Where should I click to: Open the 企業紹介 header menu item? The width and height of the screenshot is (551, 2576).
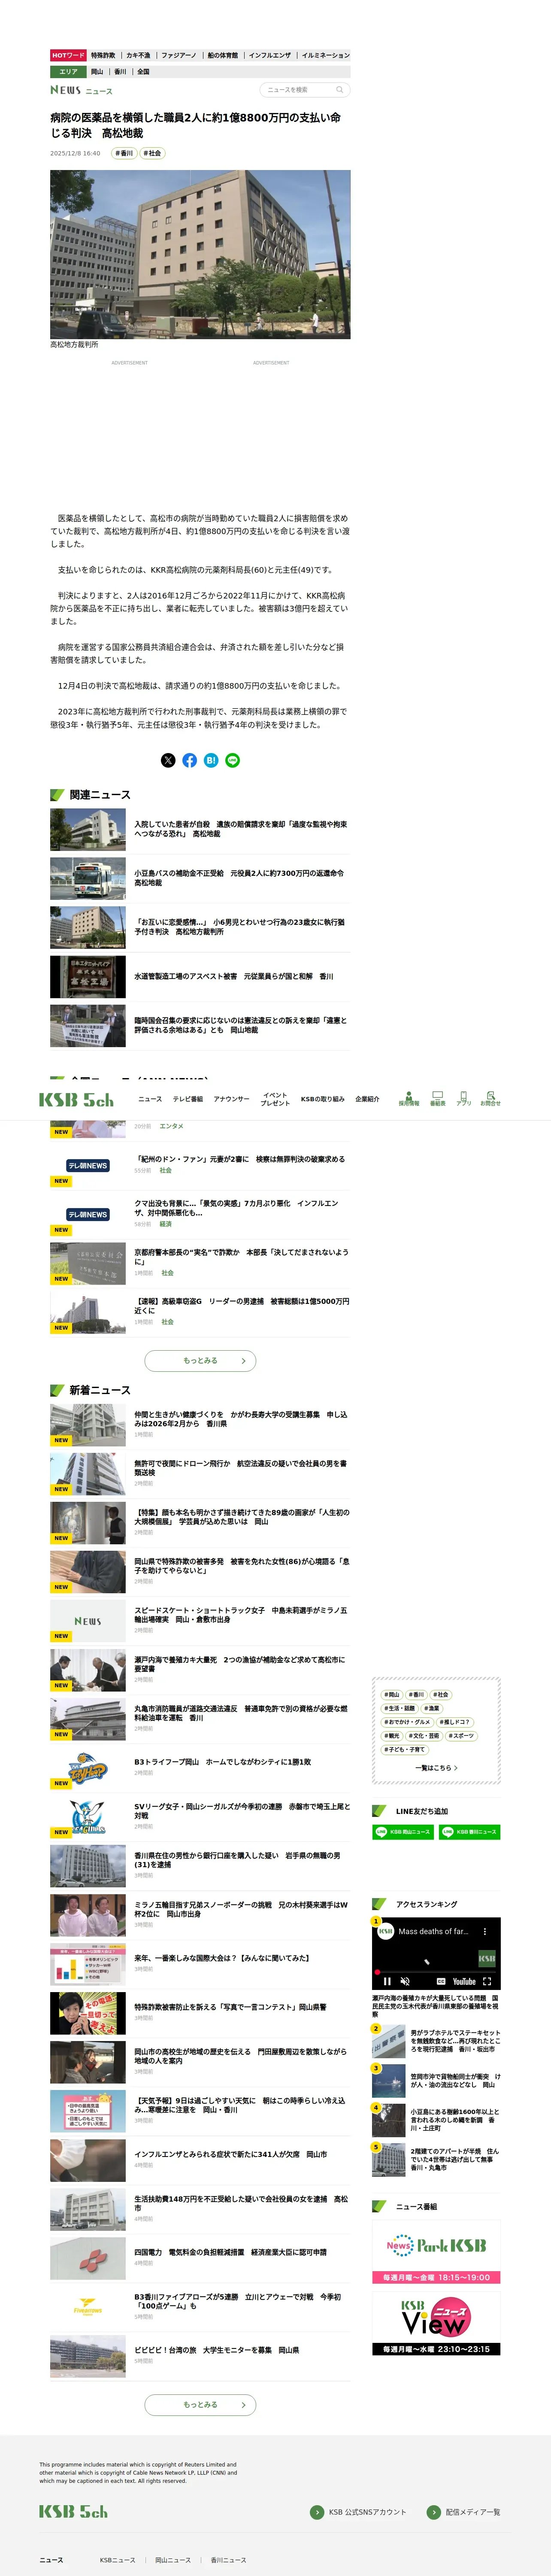tap(367, 1099)
